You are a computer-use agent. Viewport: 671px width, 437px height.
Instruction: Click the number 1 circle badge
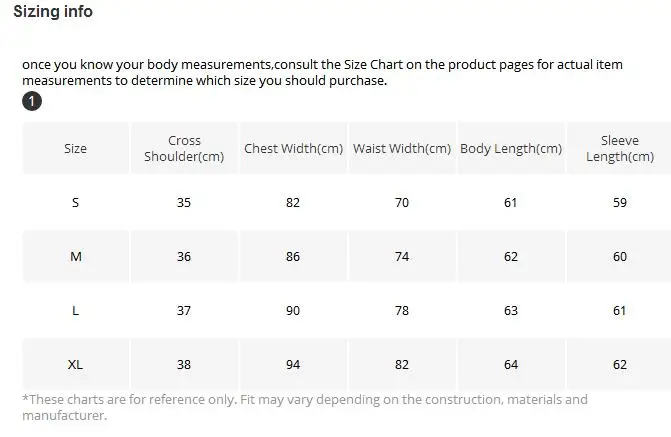point(32,101)
